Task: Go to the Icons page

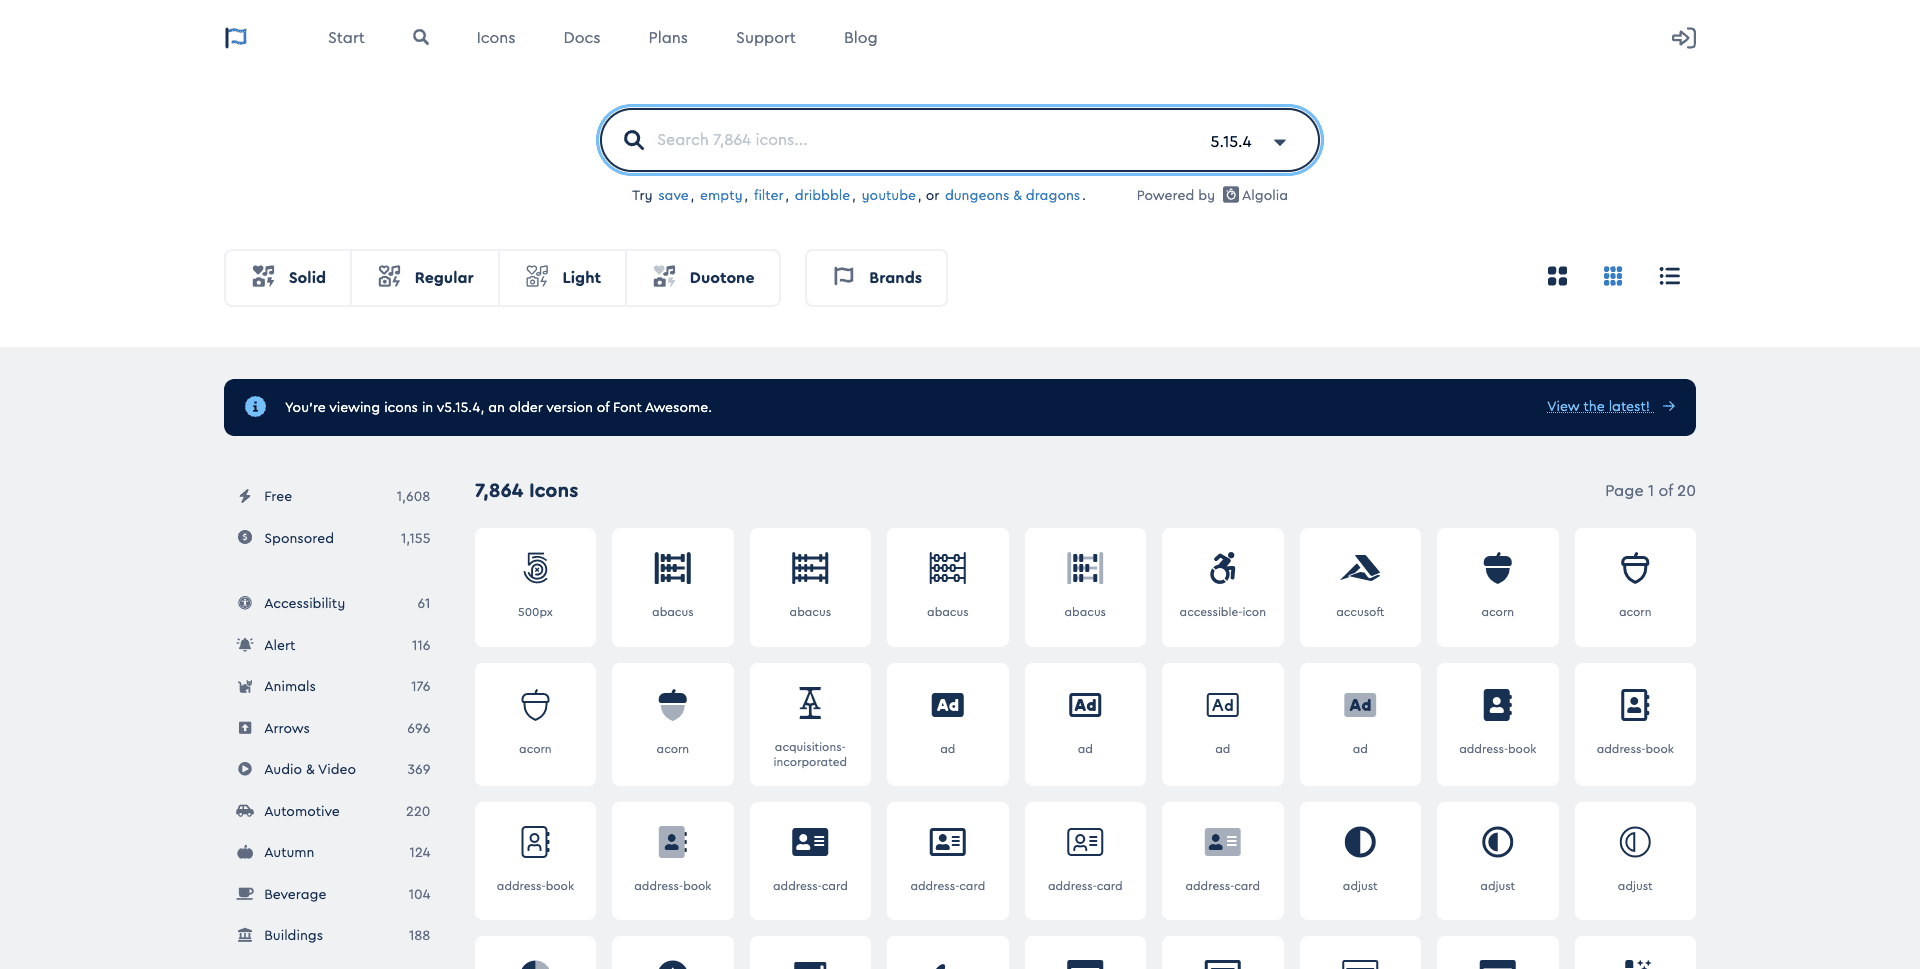Action: [496, 38]
